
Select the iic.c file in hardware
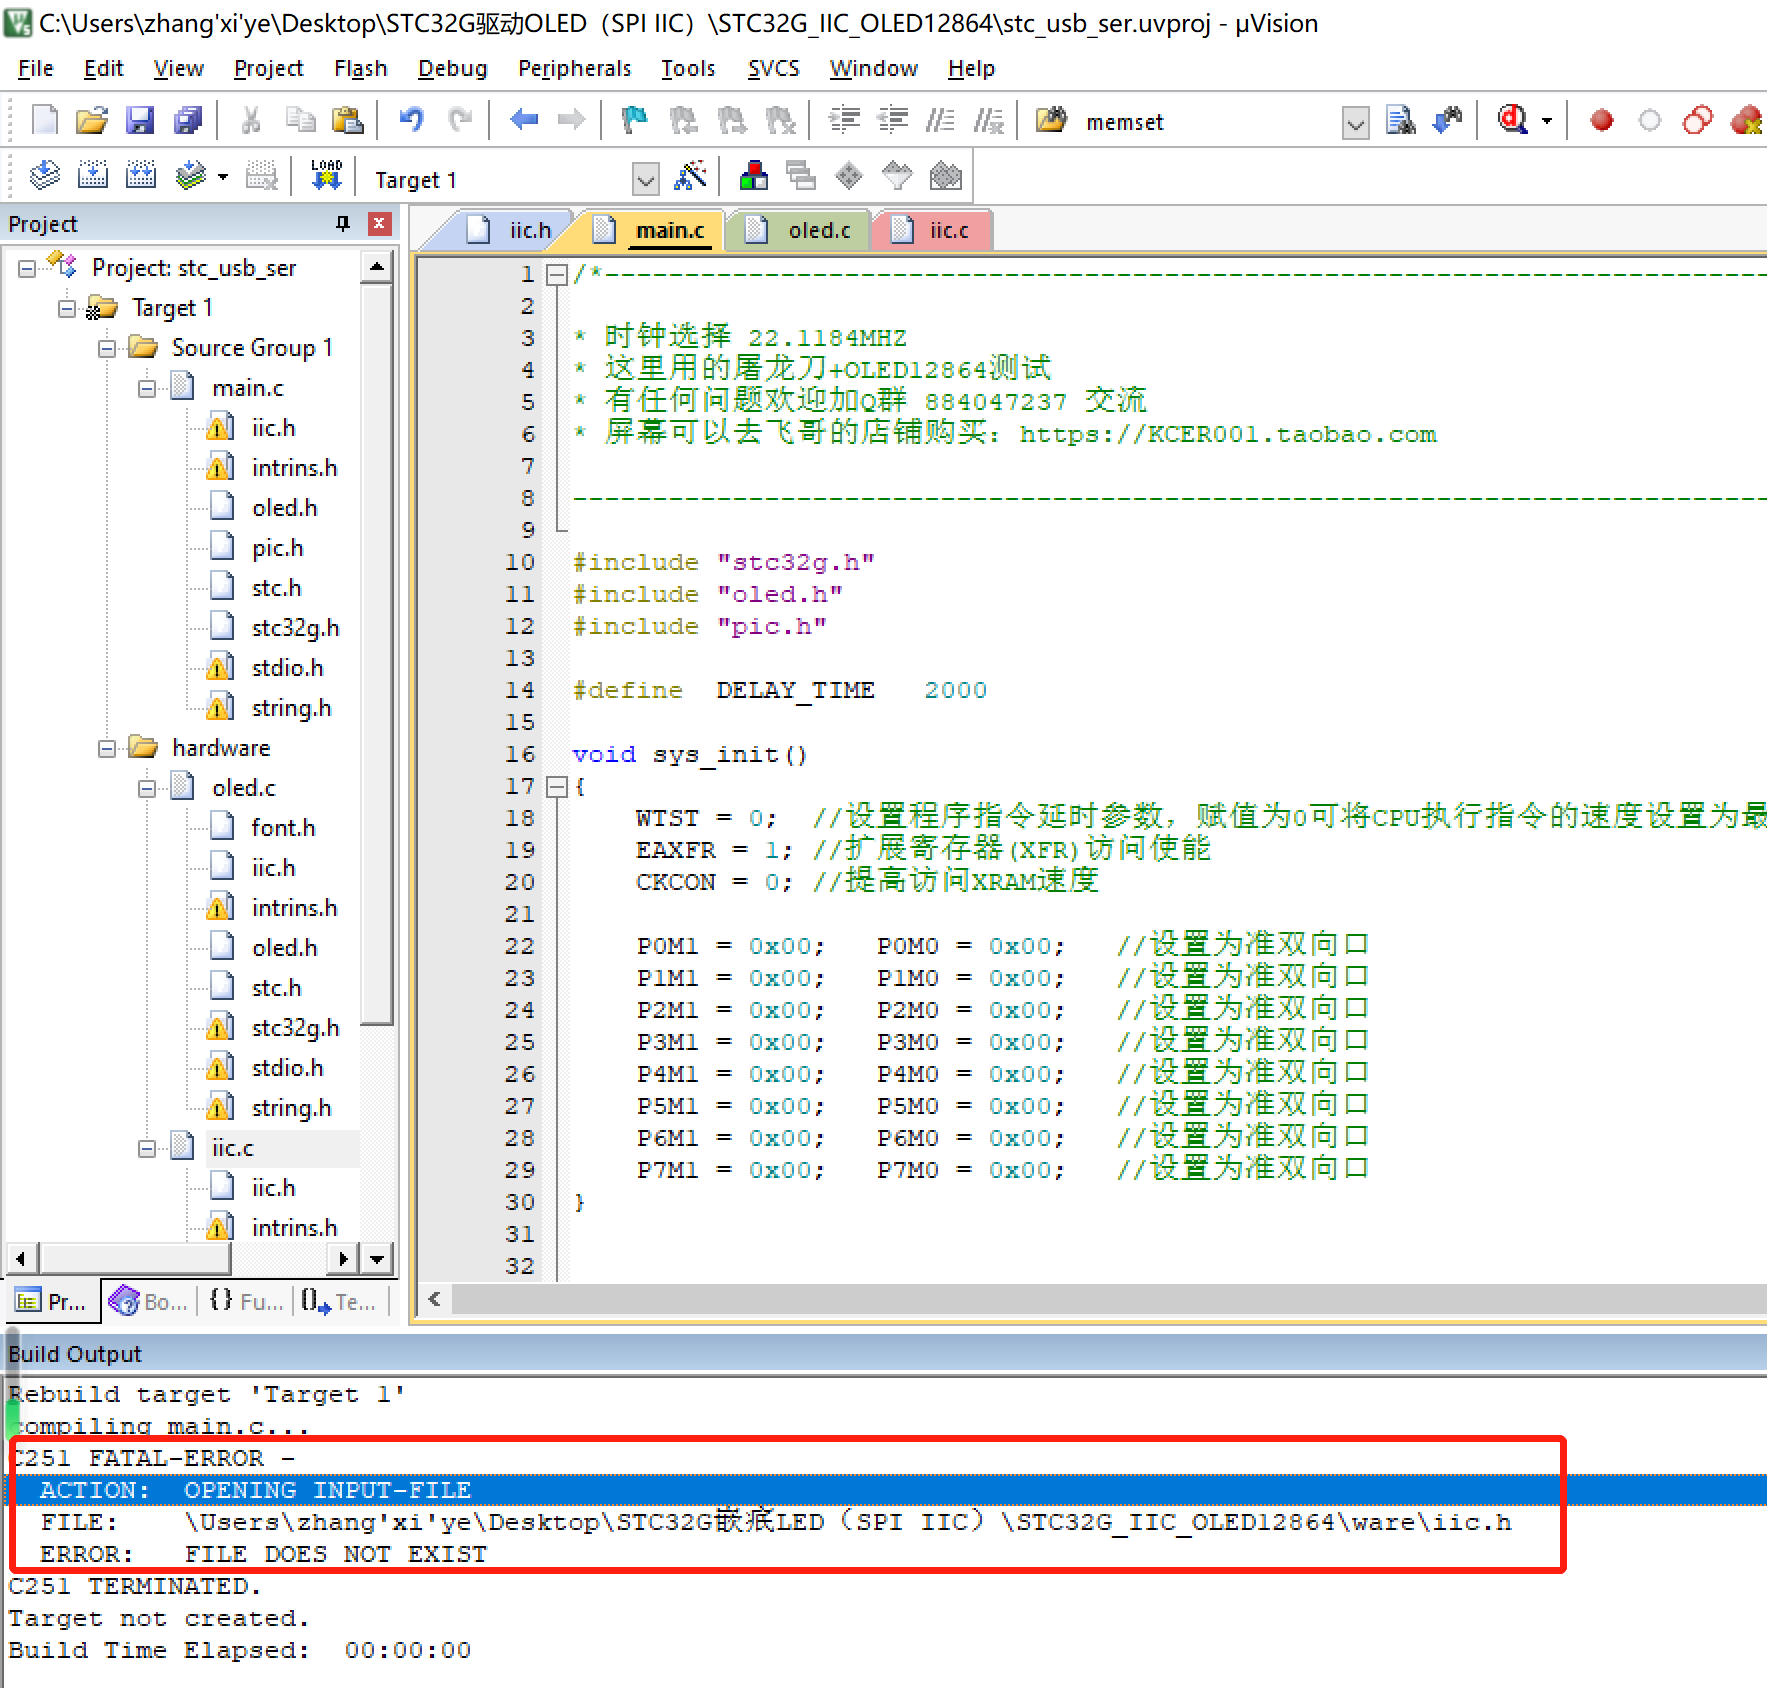(x=232, y=1148)
